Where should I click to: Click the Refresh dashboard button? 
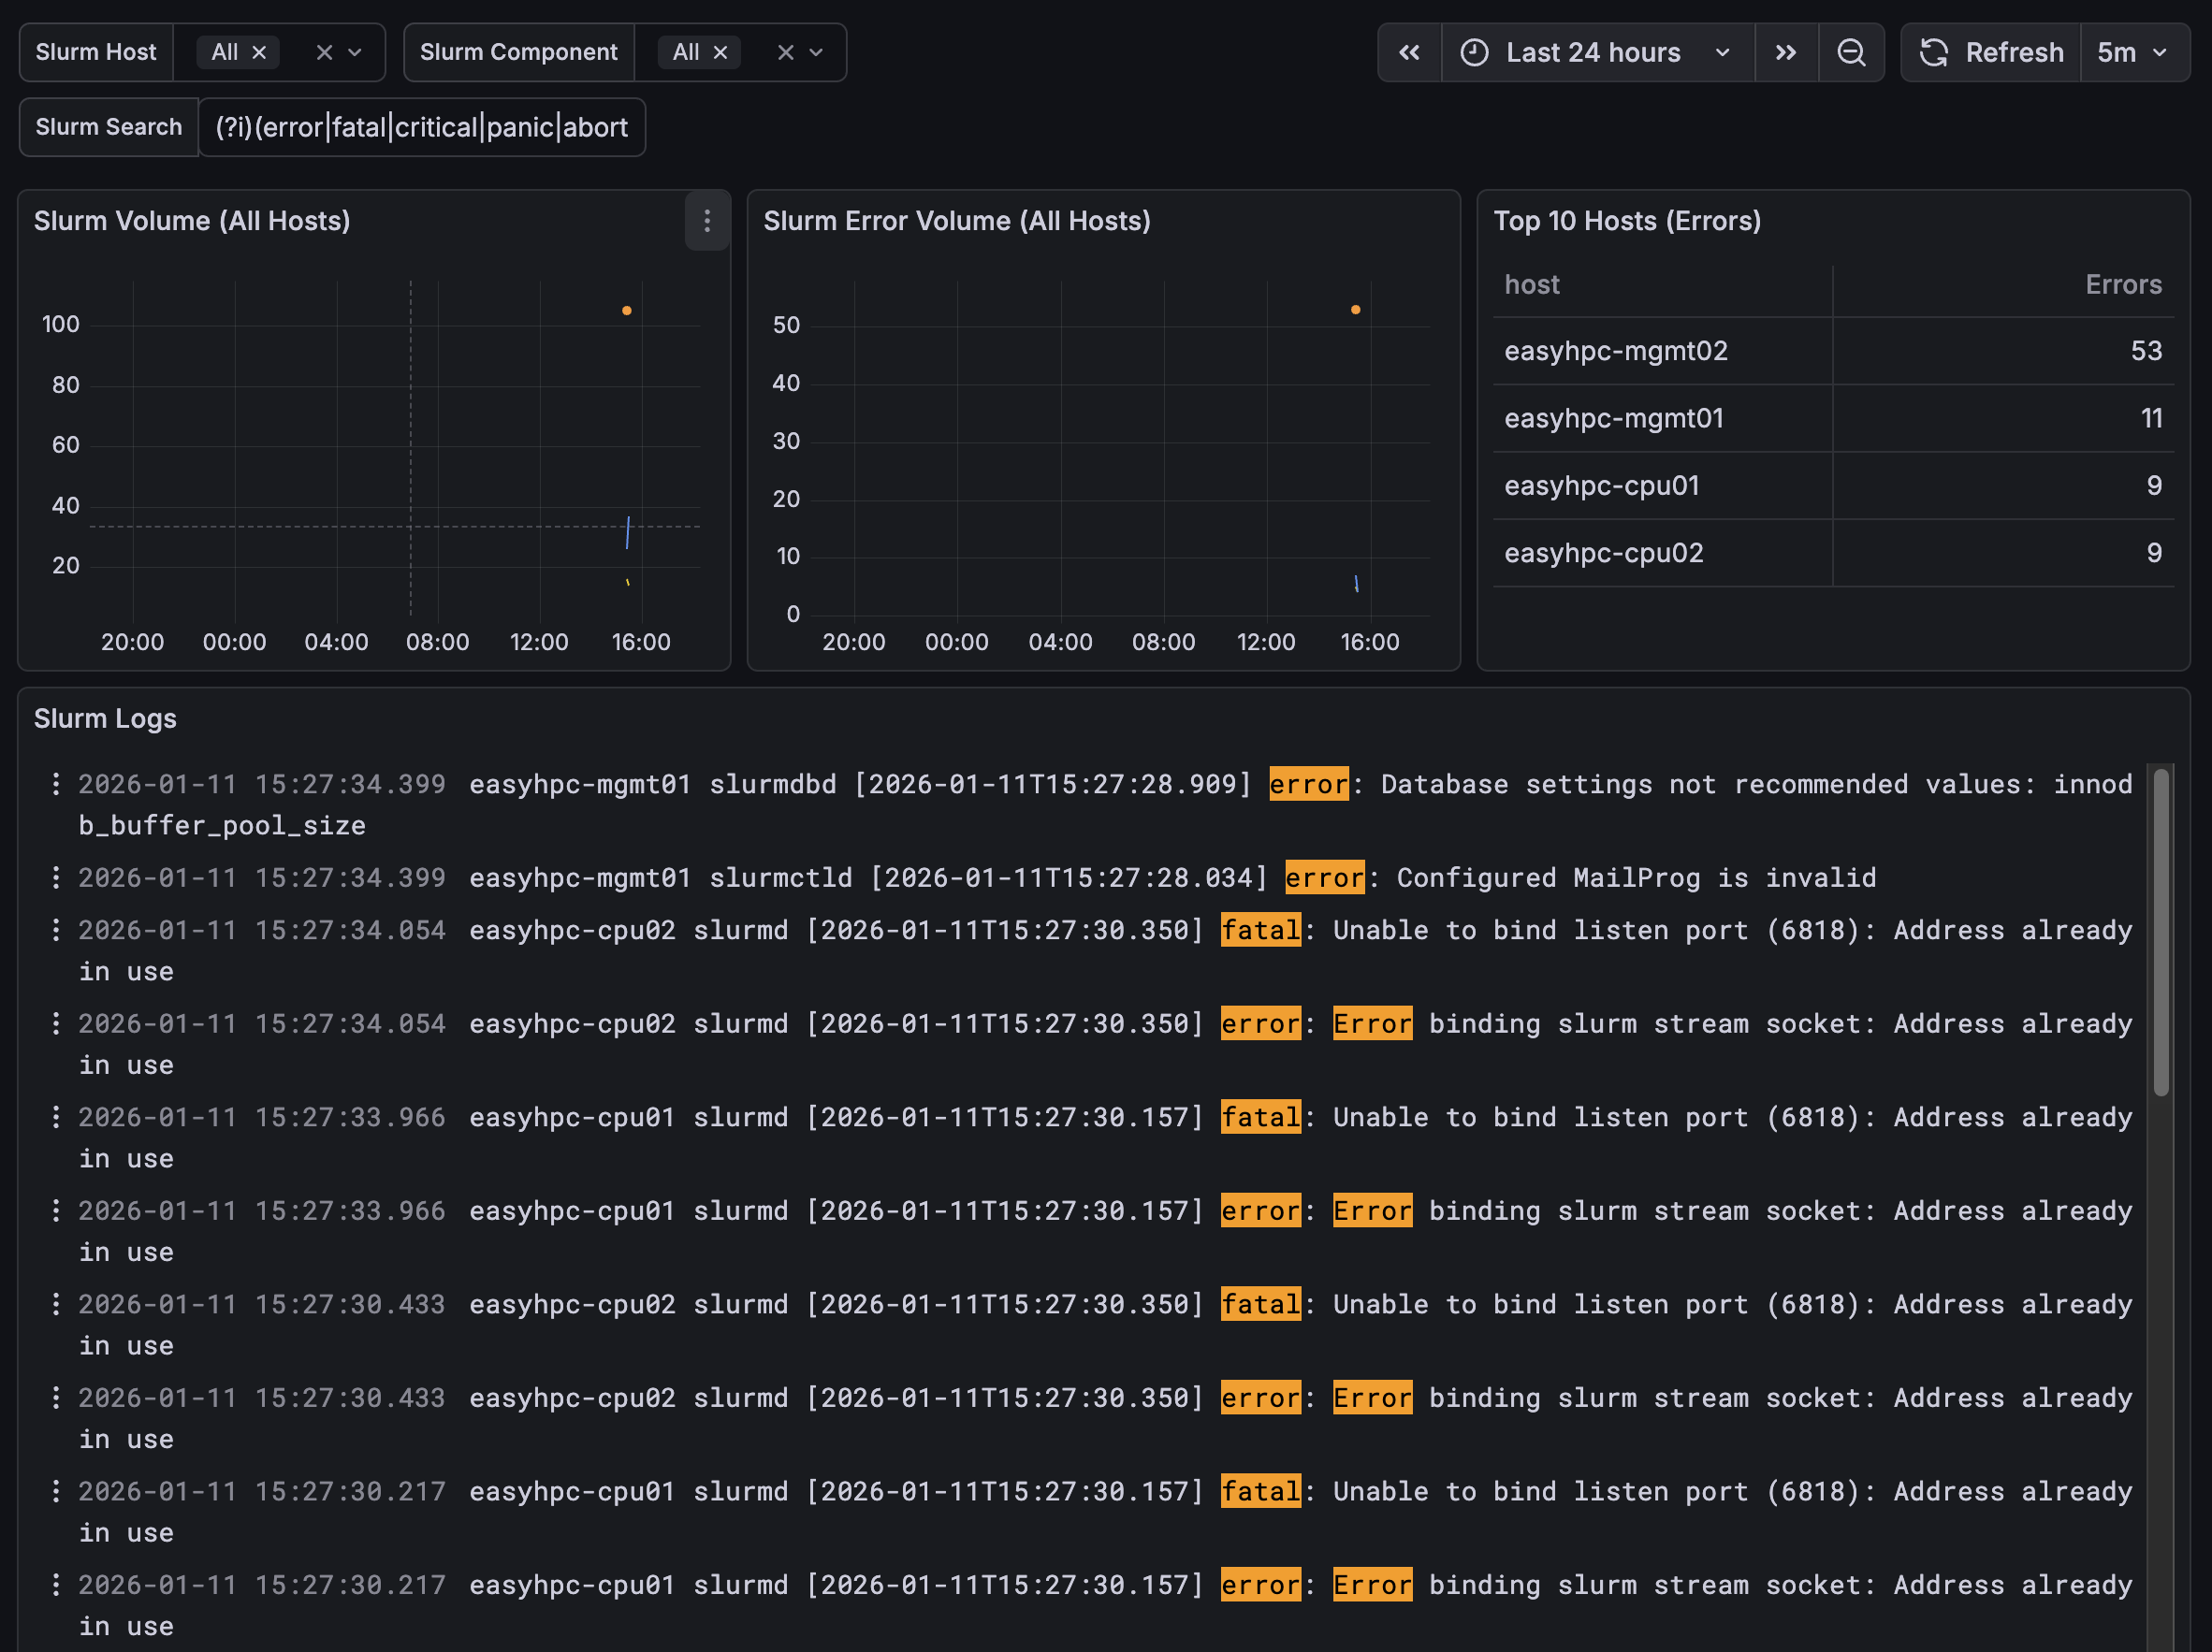click(1991, 53)
